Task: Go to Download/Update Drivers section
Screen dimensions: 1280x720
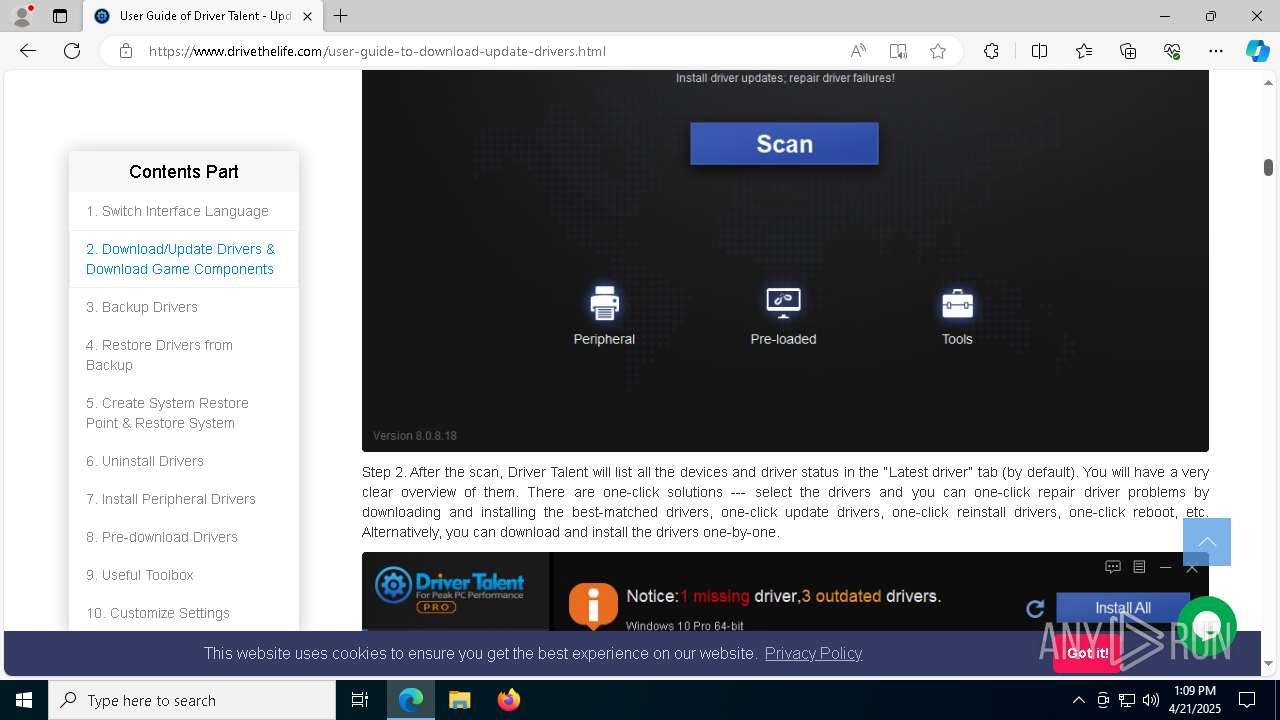Action: (184, 259)
